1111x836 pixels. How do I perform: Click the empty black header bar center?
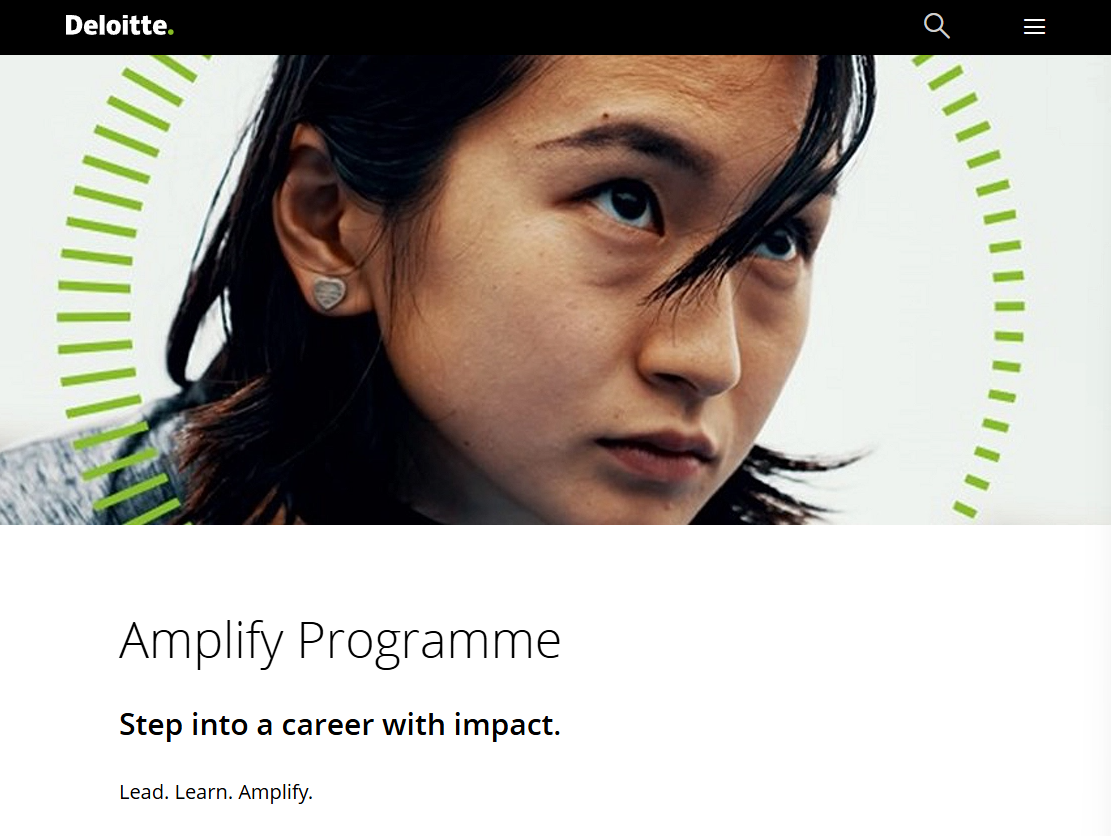click(550, 27)
